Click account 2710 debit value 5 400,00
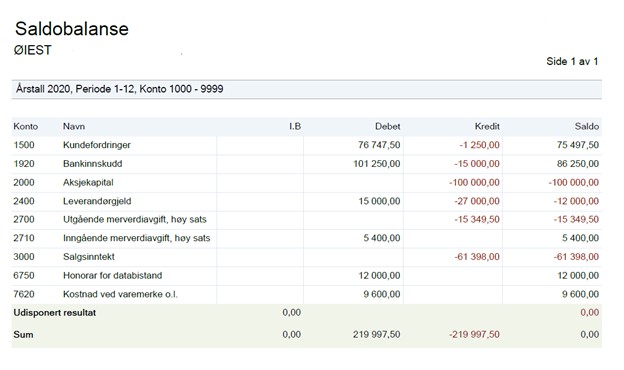The height and width of the screenshot is (370, 624). (x=382, y=238)
